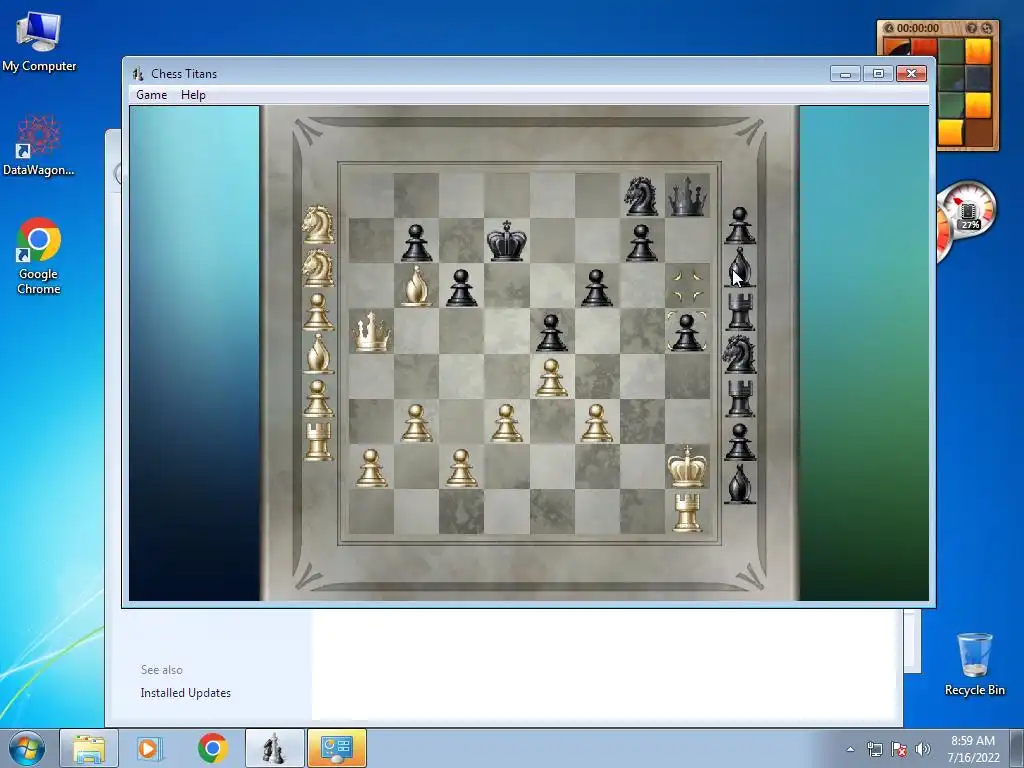Click the volume speaker tray icon

[923, 749]
